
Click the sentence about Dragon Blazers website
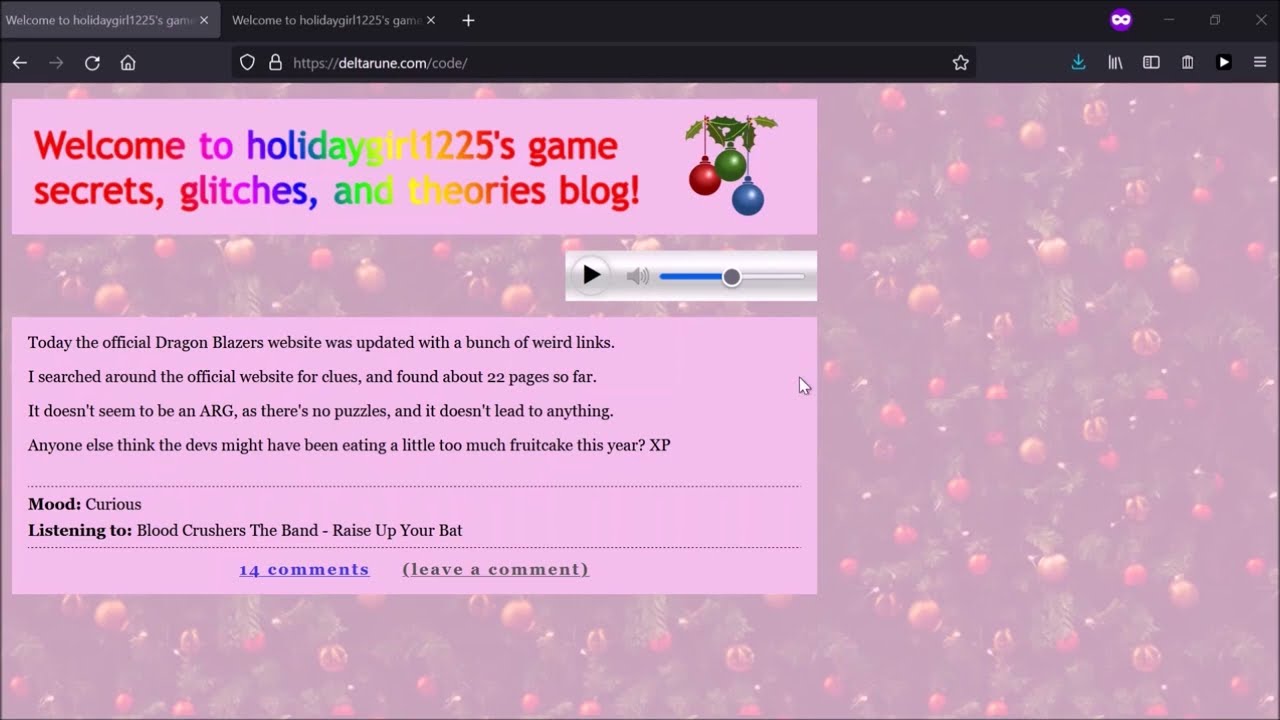[x=321, y=342]
